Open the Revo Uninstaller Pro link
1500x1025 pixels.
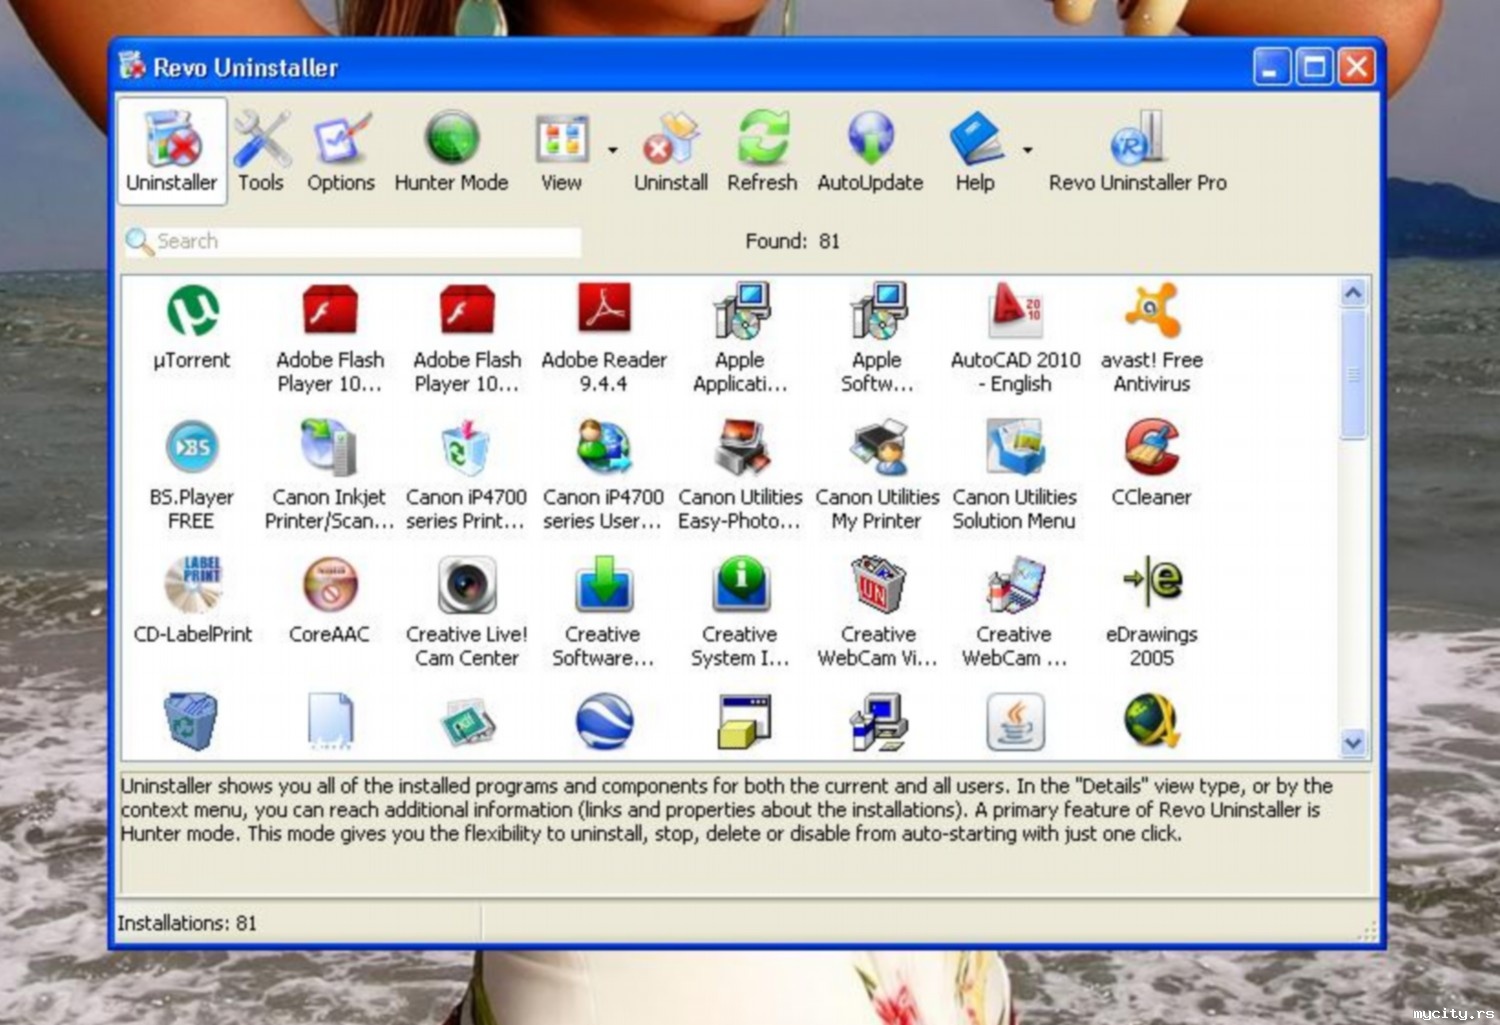(1137, 152)
